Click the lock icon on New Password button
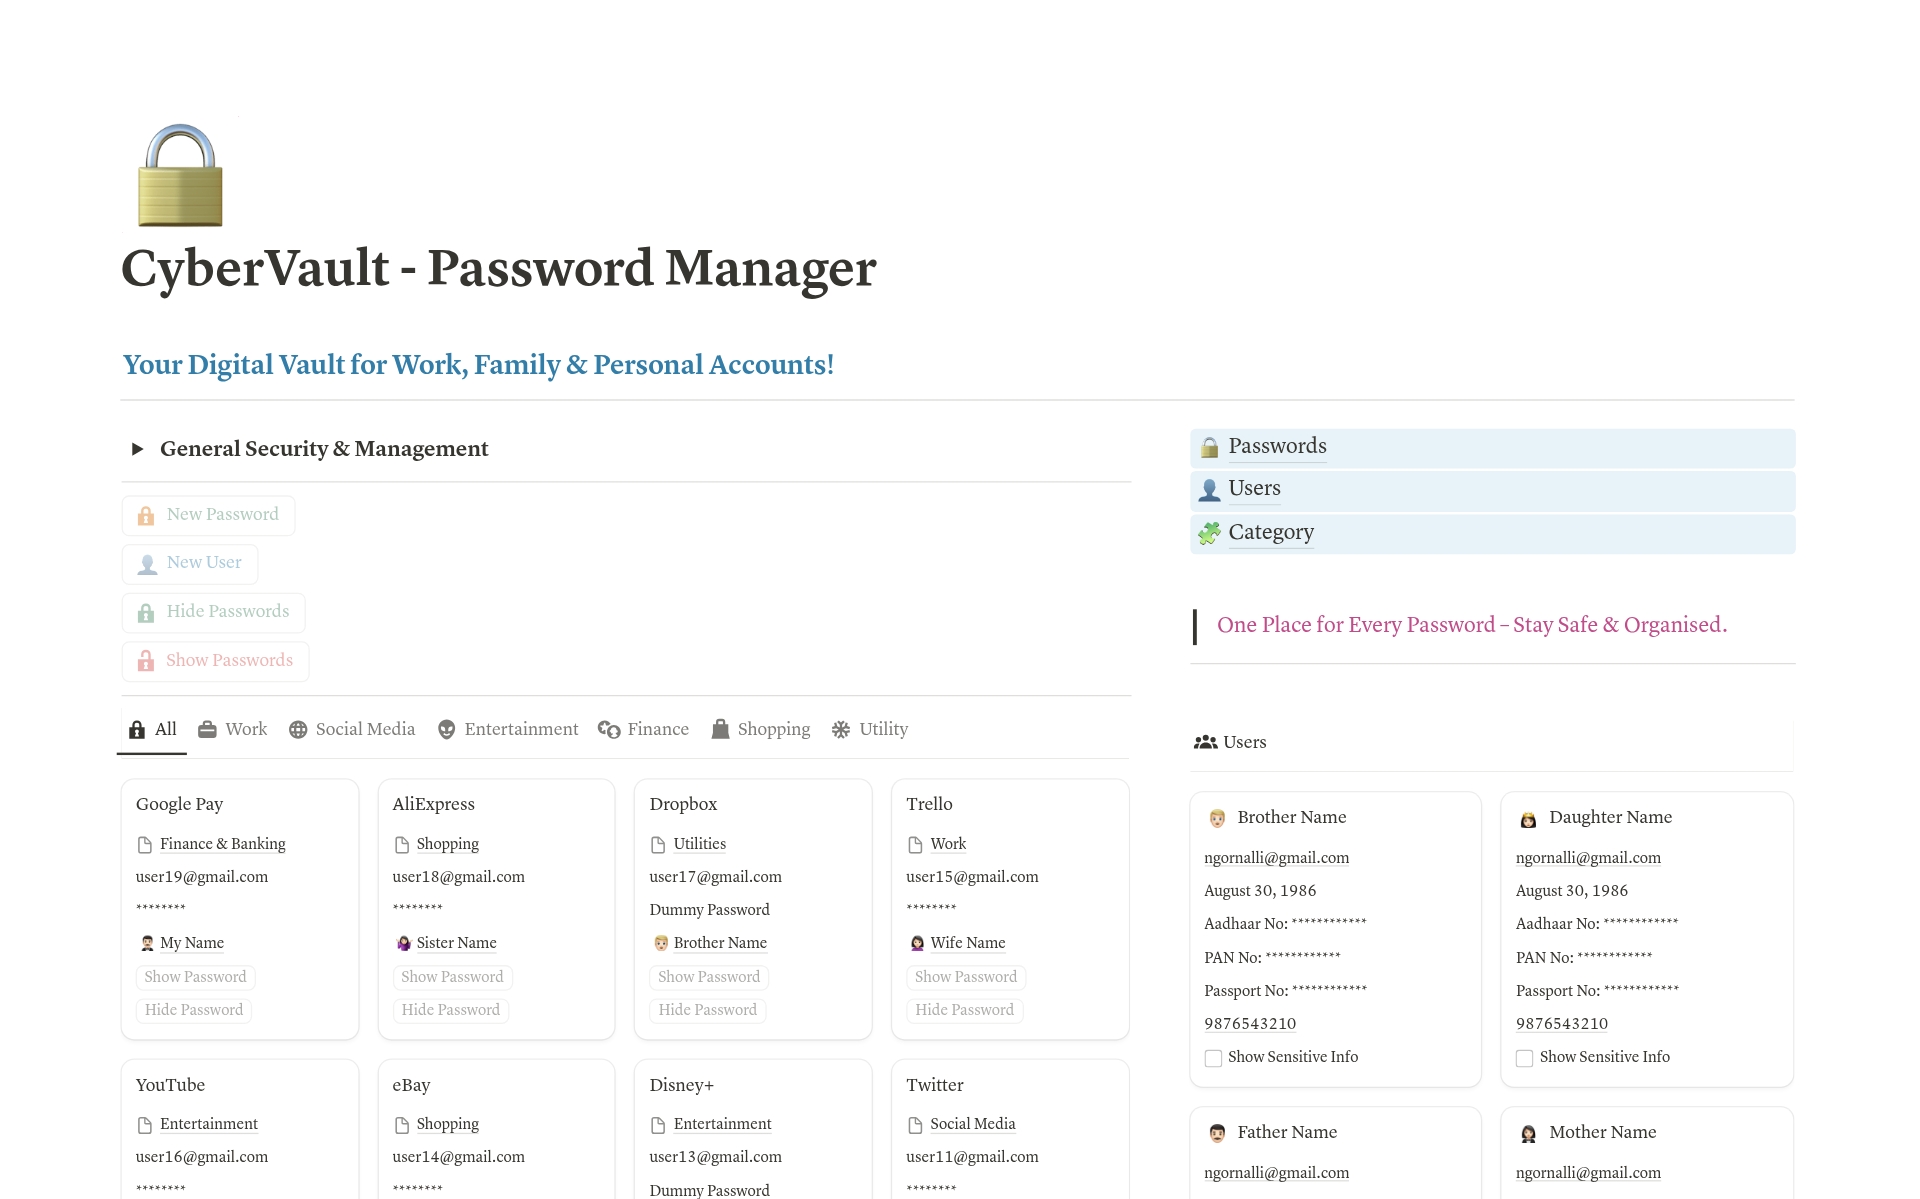This screenshot has height=1199, width=1920. [146, 515]
